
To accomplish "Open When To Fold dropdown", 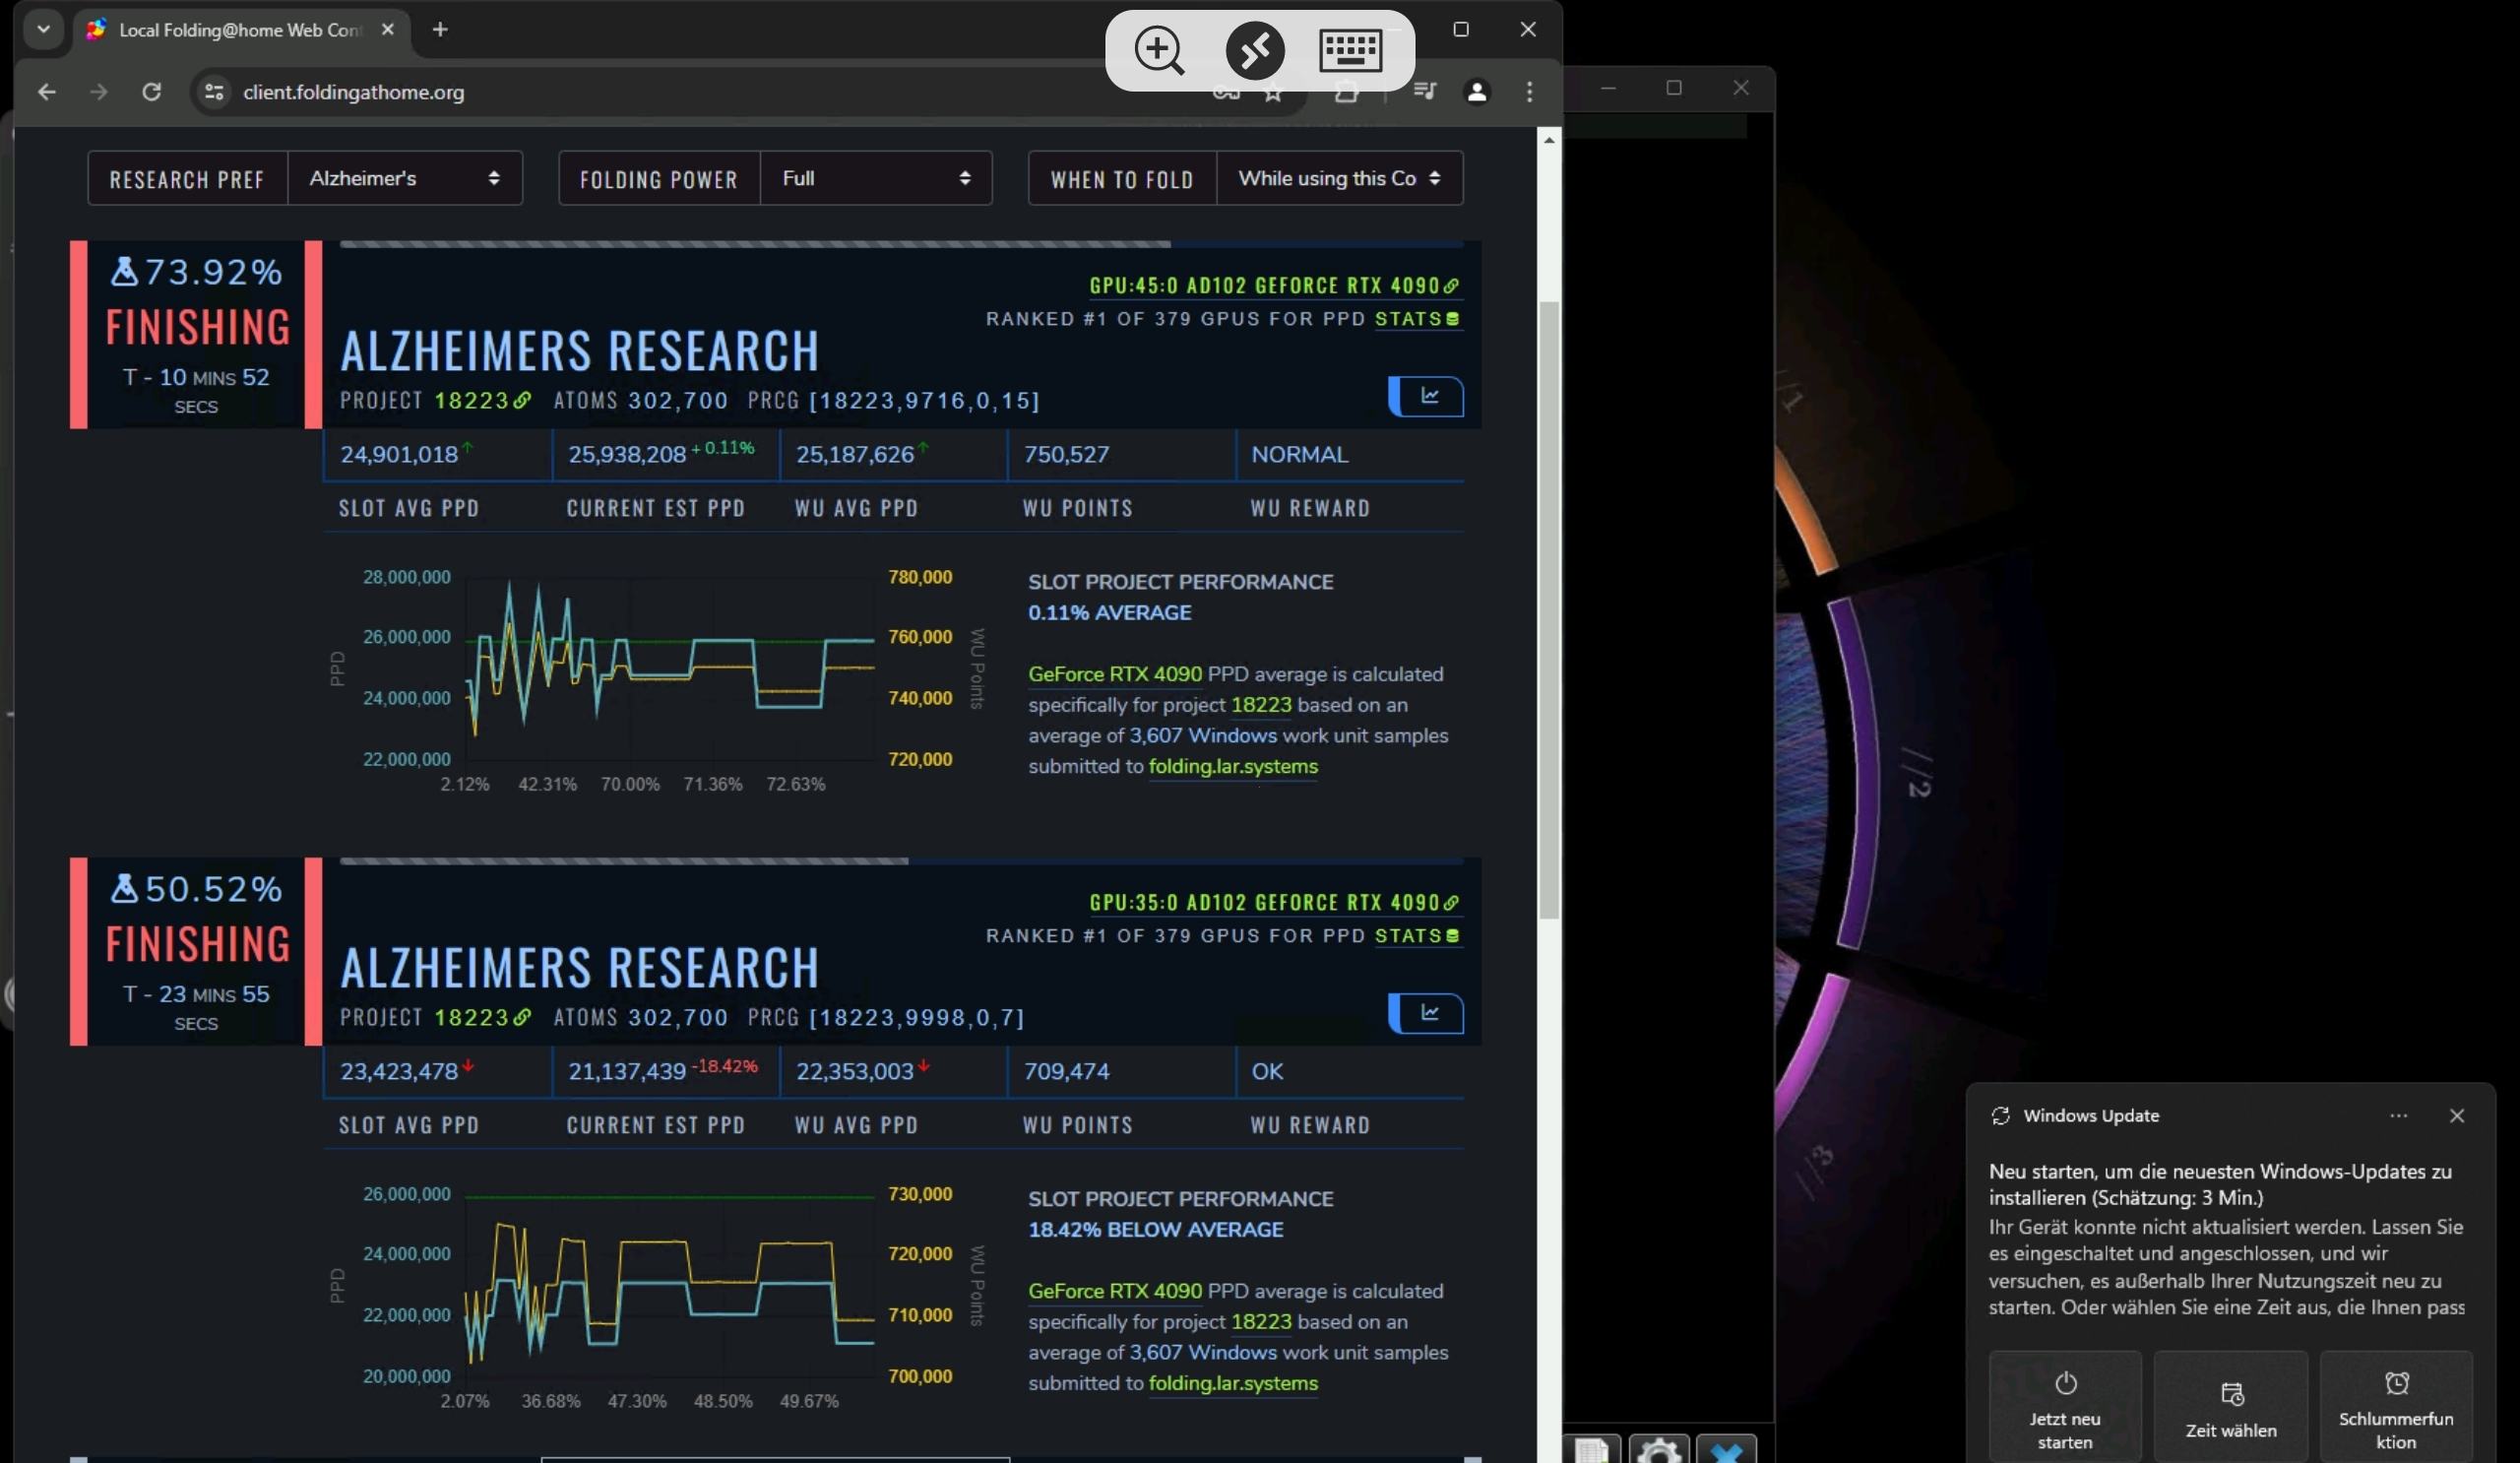I will pos(1338,179).
